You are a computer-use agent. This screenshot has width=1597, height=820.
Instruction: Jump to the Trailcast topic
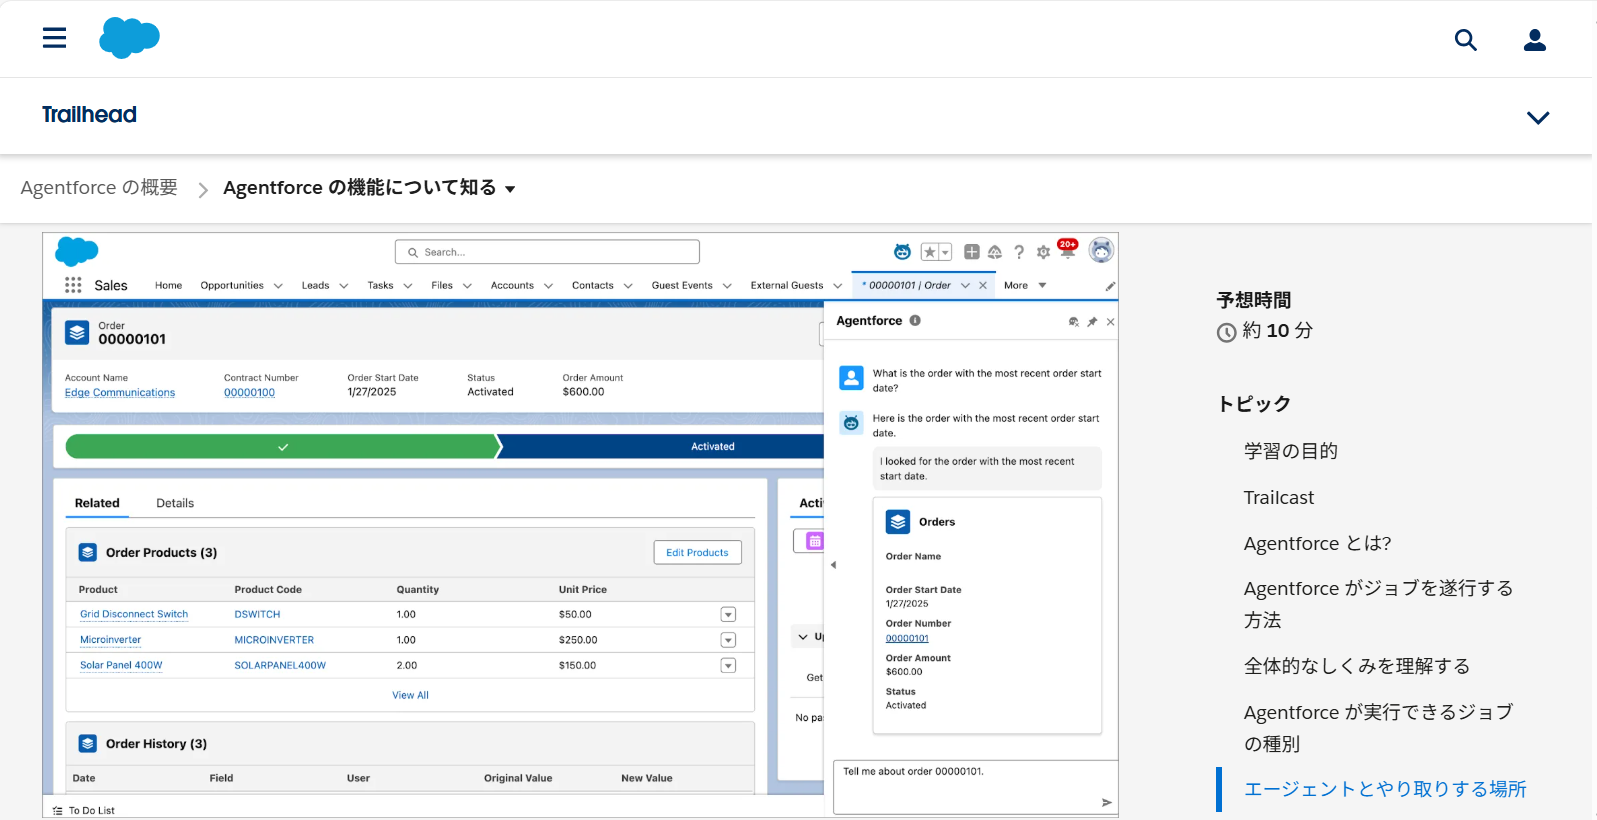click(1278, 497)
